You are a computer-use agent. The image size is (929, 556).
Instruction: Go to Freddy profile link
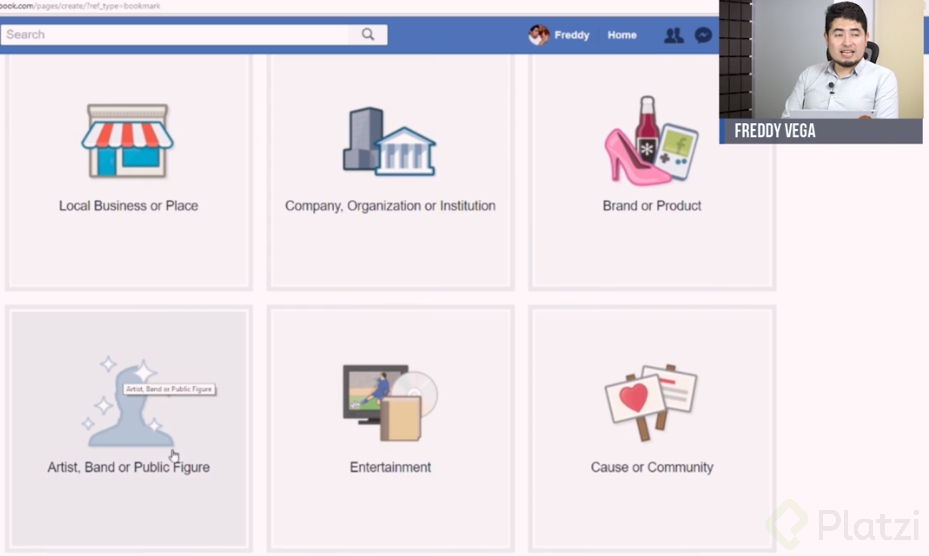click(x=571, y=35)
